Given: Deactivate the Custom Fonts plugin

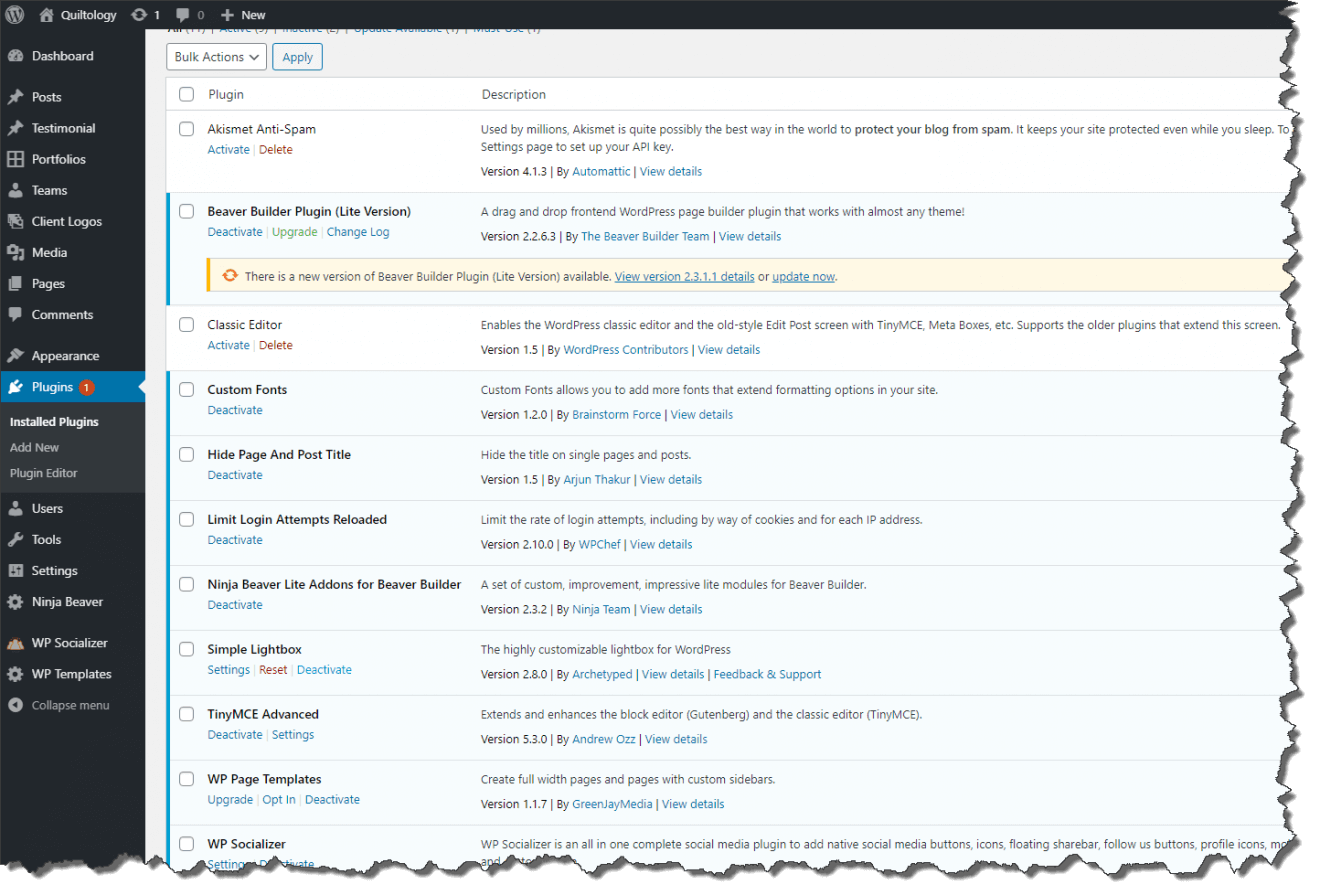Looking at the screenshot, I should [235, 410].
